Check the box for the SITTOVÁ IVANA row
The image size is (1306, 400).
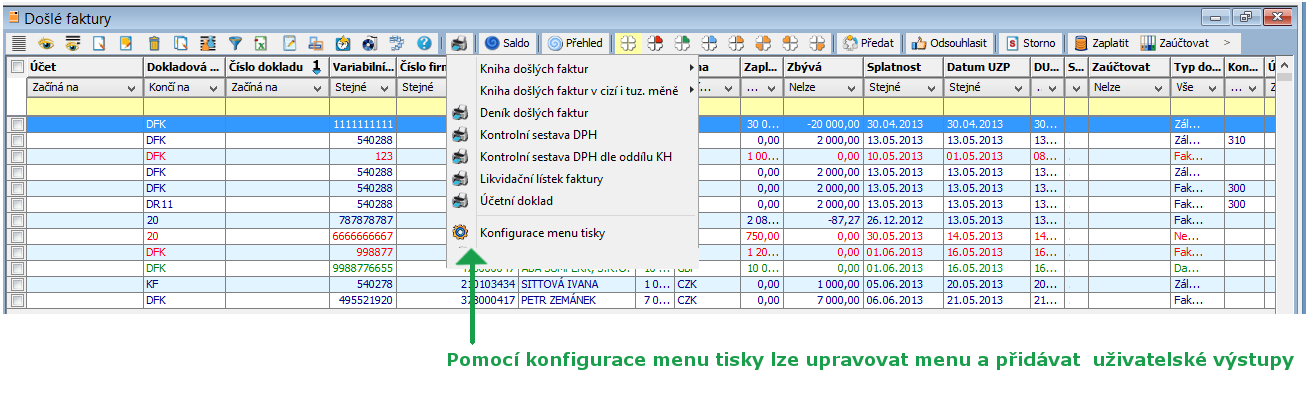click(x=17, y=284)
